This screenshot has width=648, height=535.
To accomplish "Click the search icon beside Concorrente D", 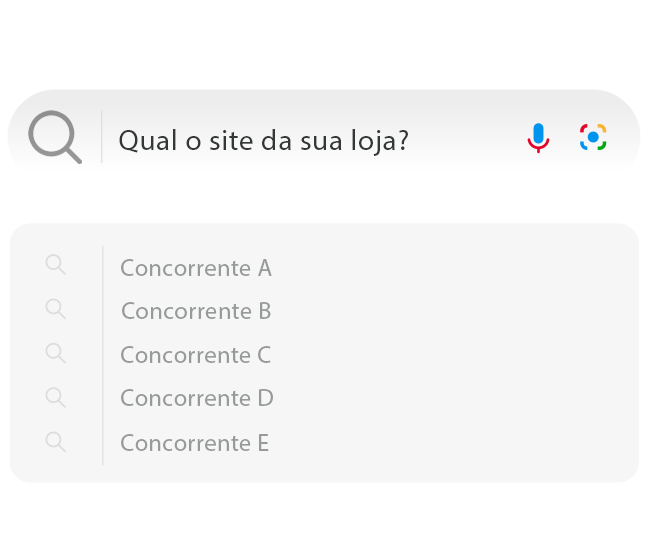I will (x=56, y=397).
